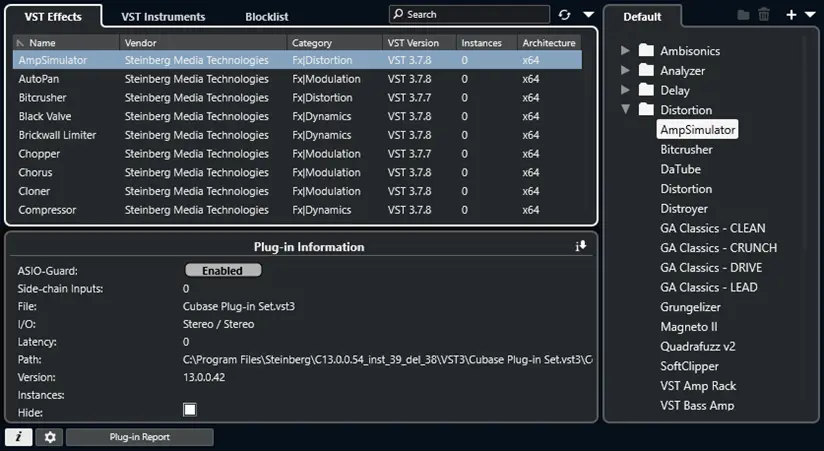Click the Distortion folder icon

[646, 109]
